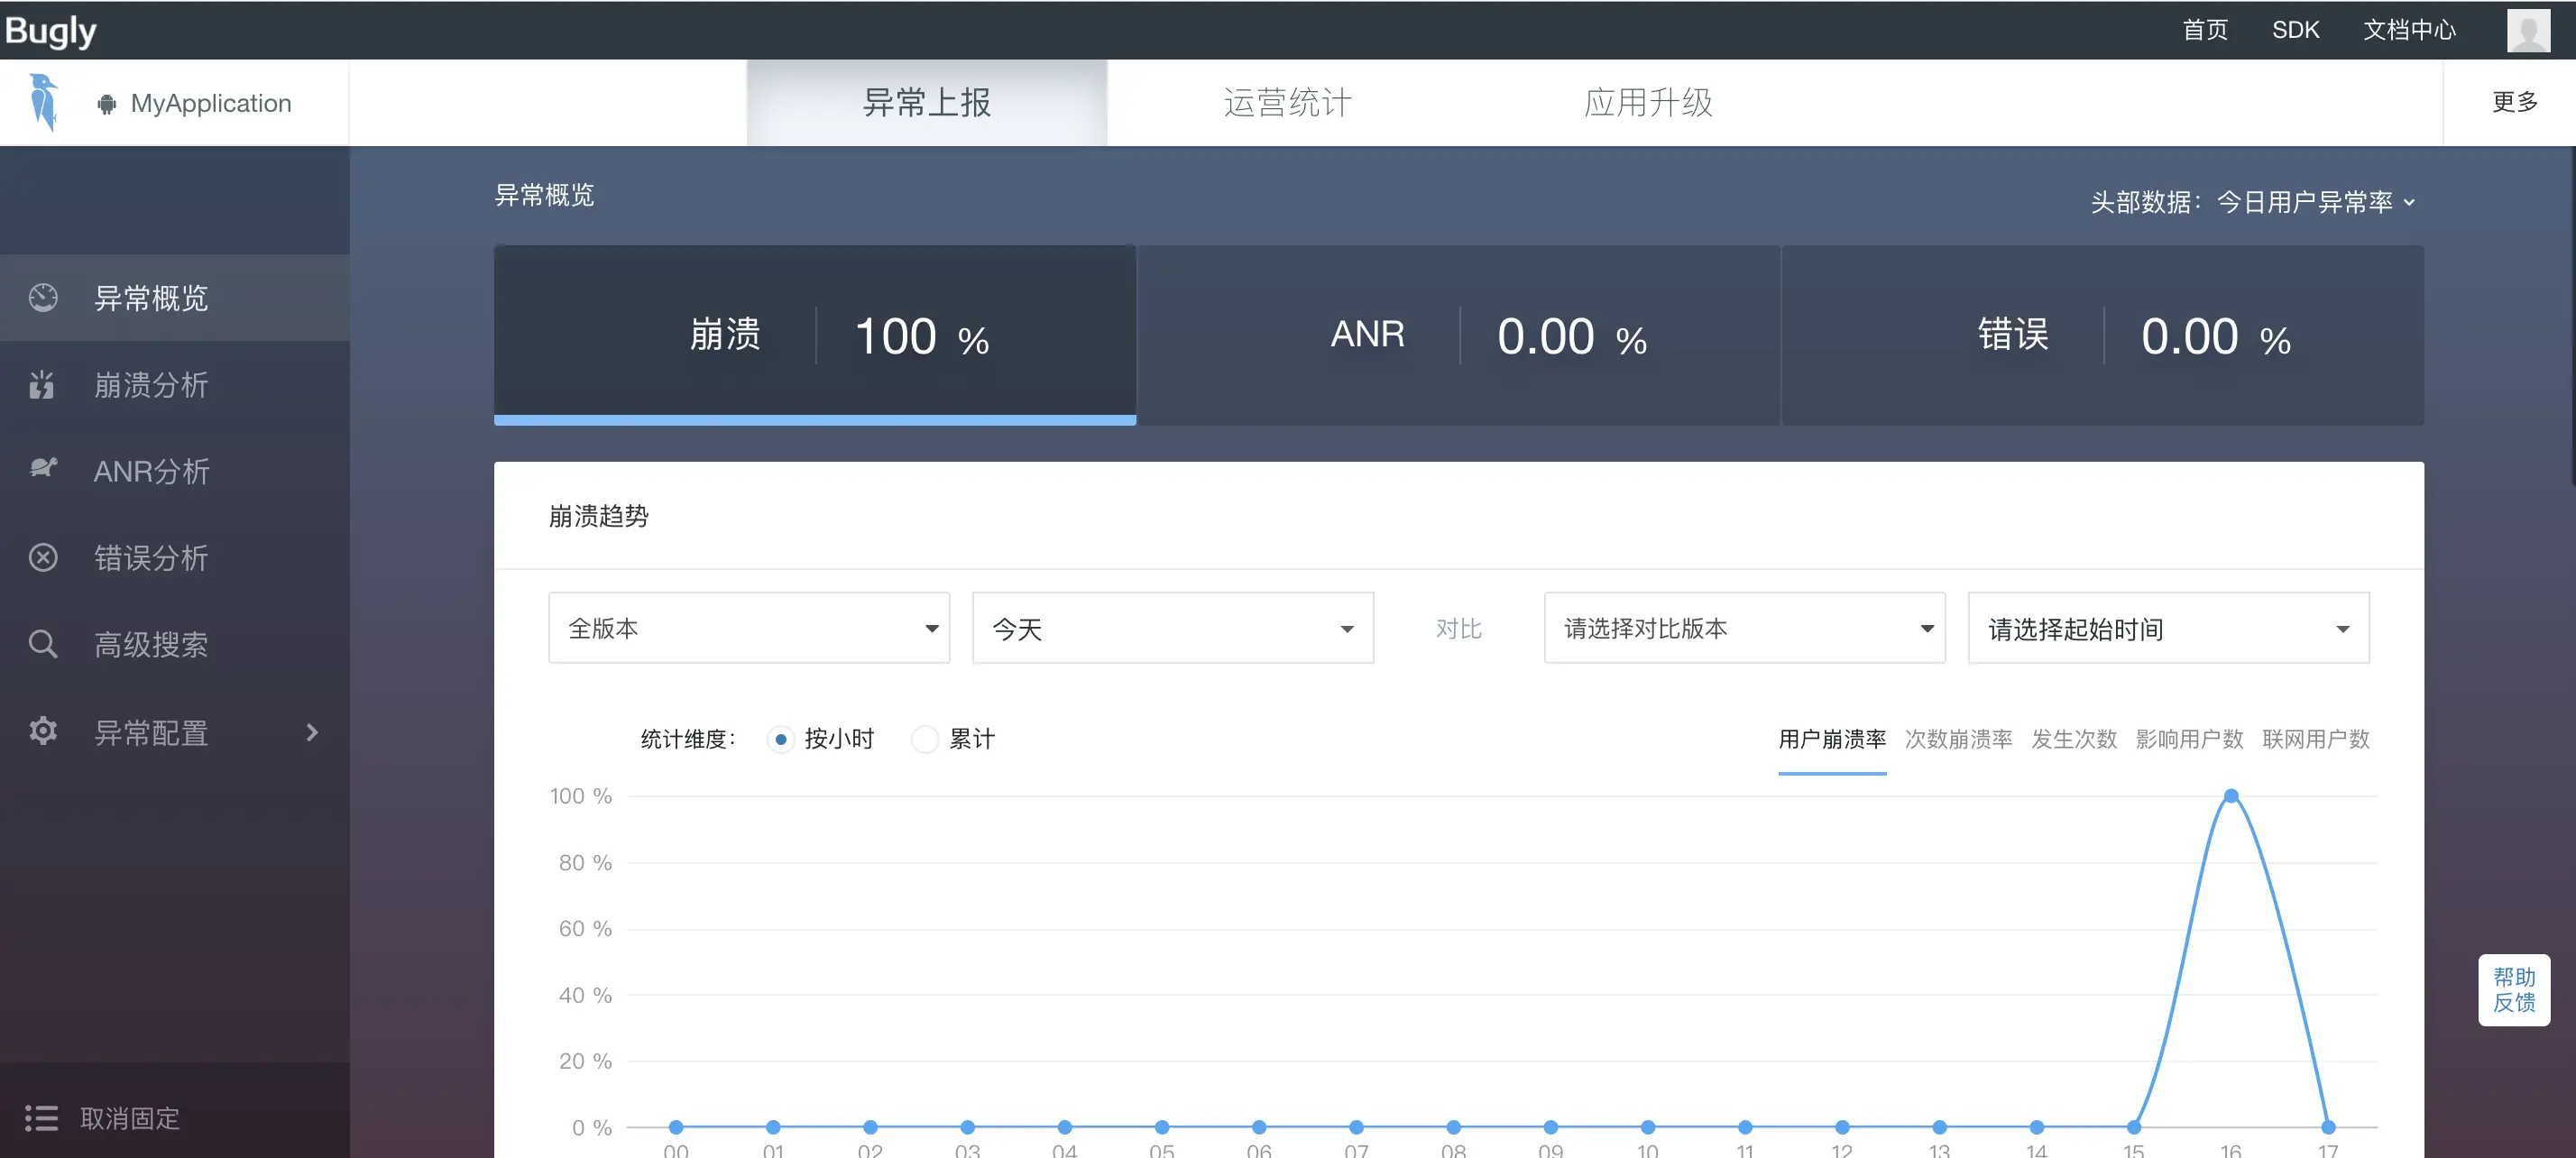Click the list icon beside 取消固定
2576x1158 pixels.
point(41,1117)
